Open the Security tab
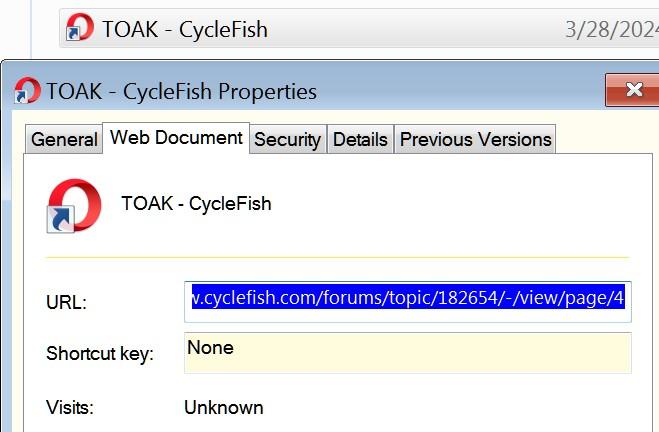 click(x=287, y=140)
